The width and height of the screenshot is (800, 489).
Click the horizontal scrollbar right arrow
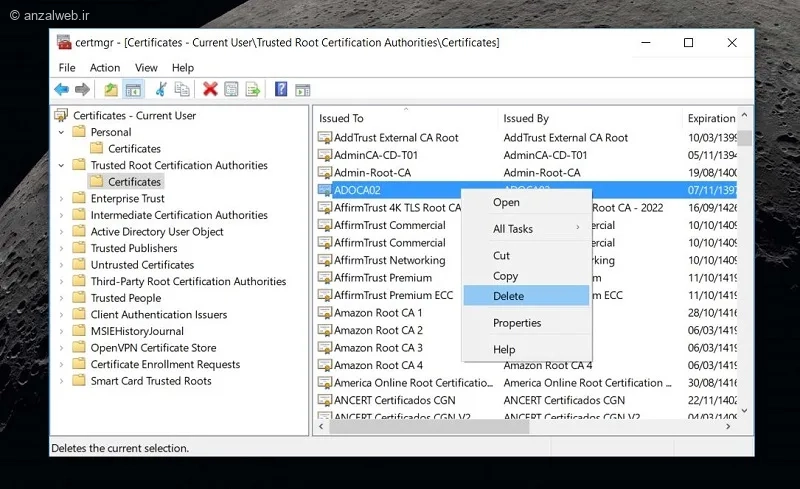pyautogui.click(x=728, y=426)
